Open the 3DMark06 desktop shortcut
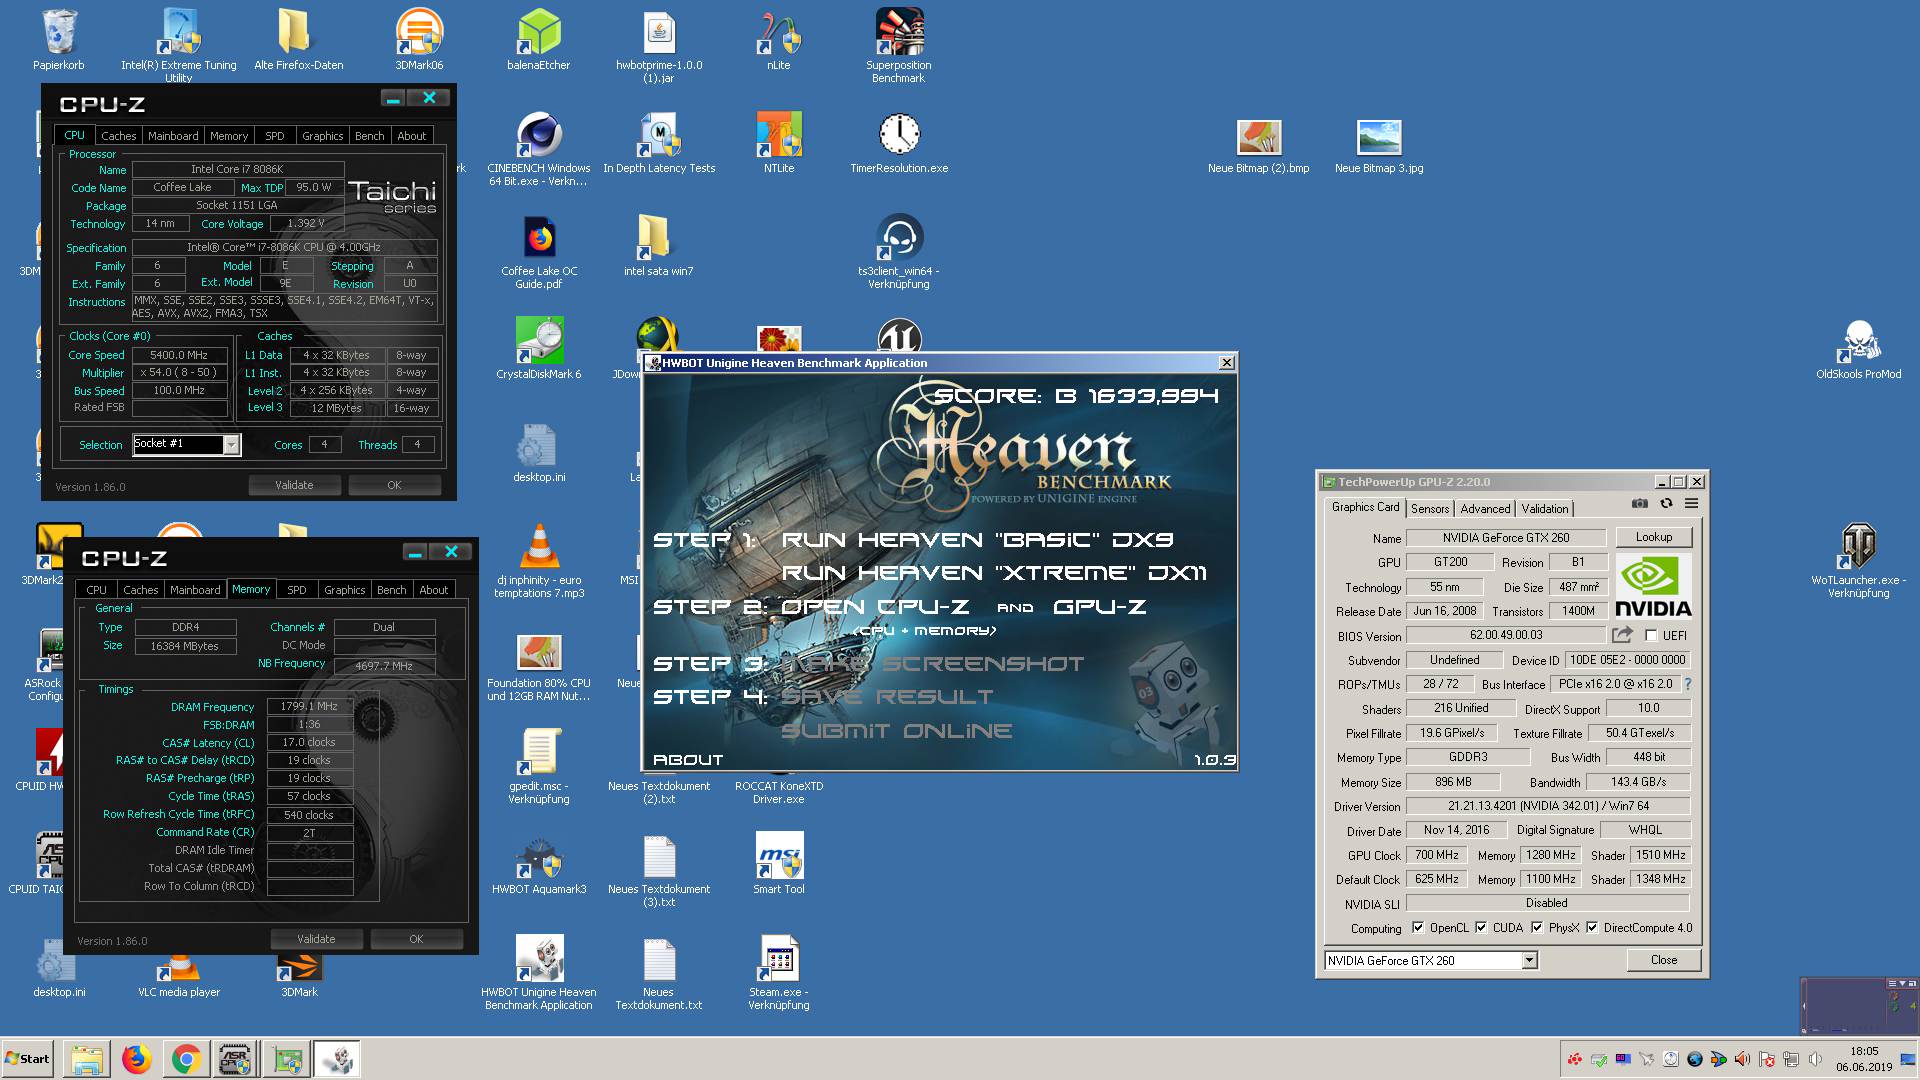Viewport: 1920px width, 1080px height. click(x=419, y=40)
